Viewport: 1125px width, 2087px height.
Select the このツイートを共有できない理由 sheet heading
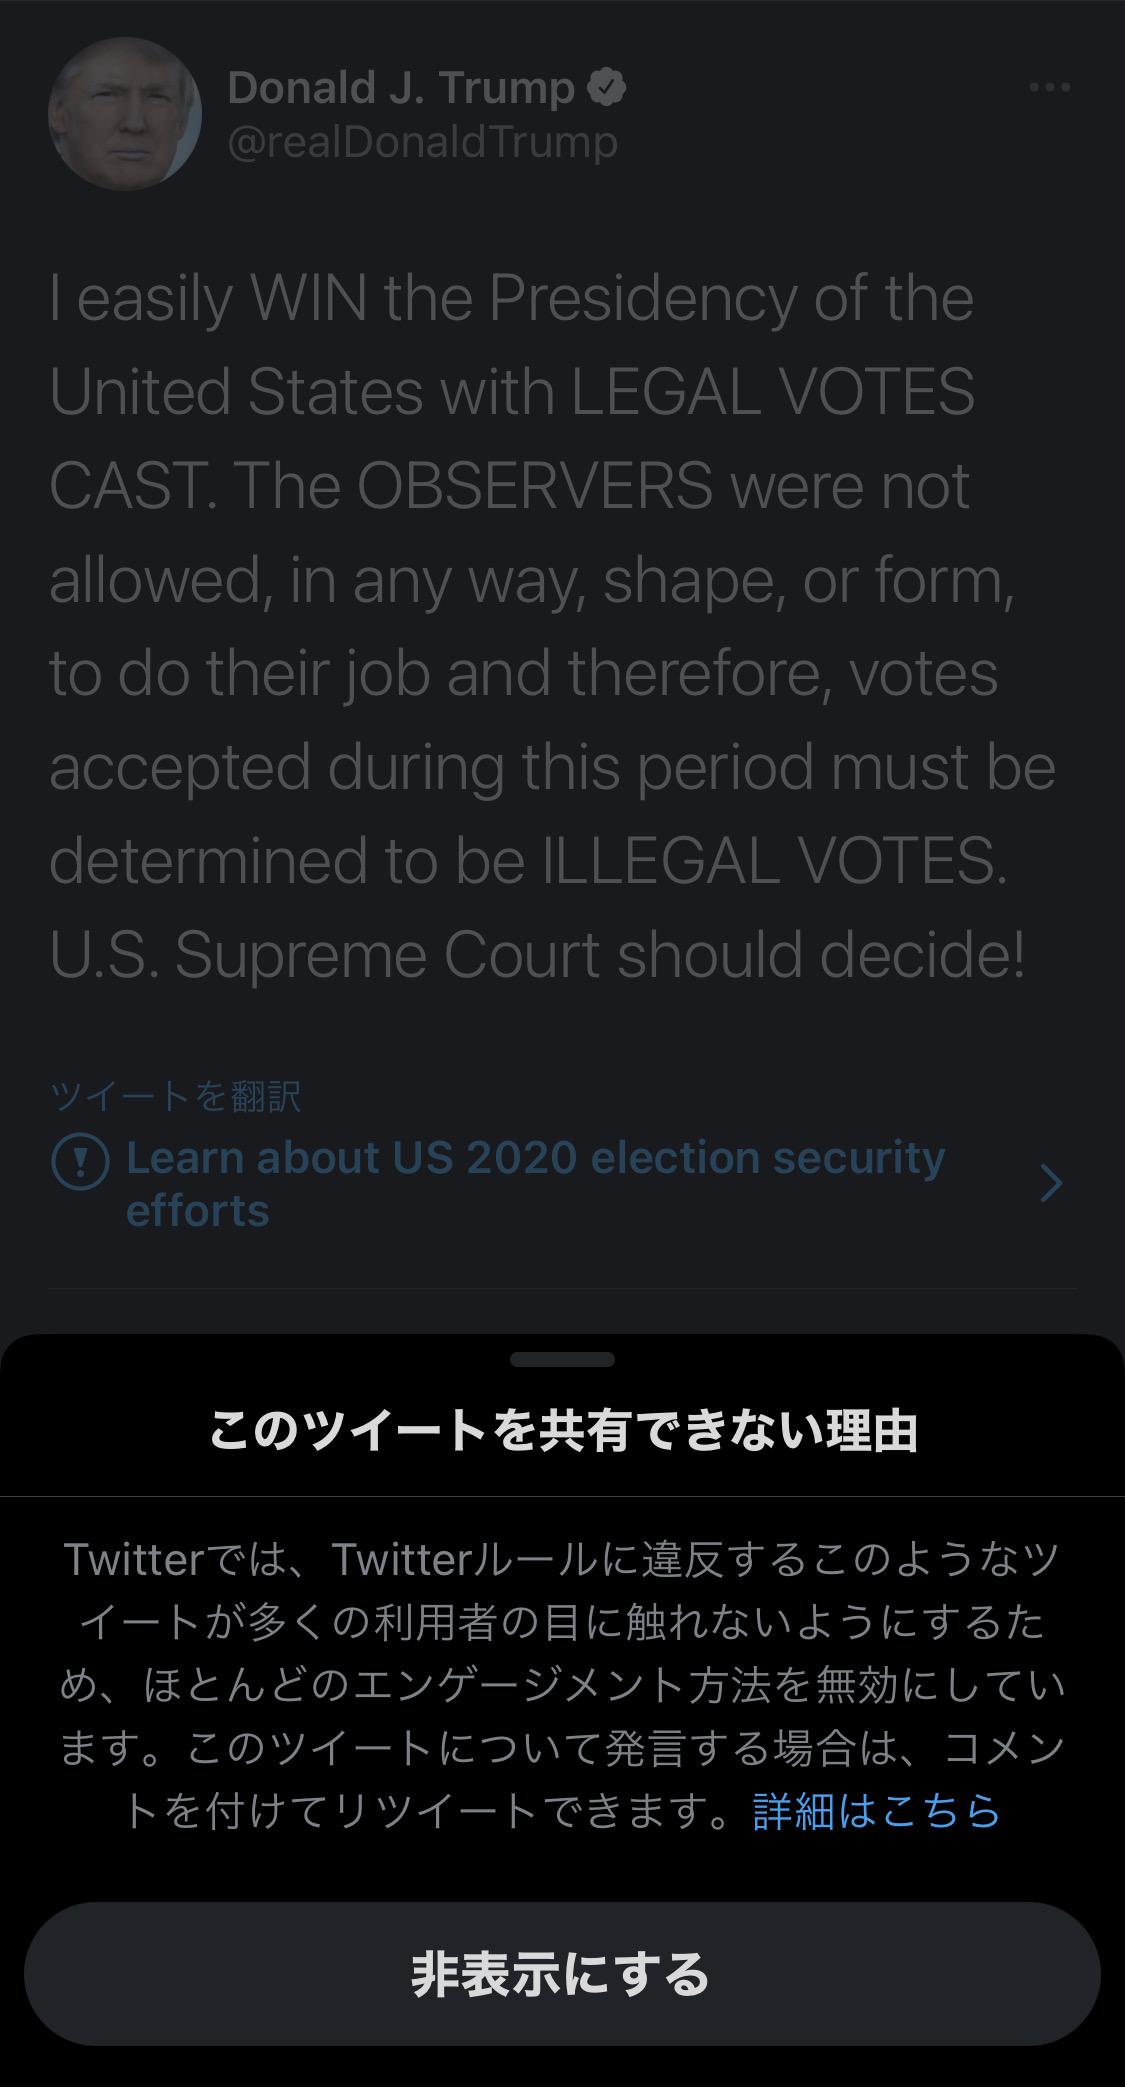point(563,1430)
